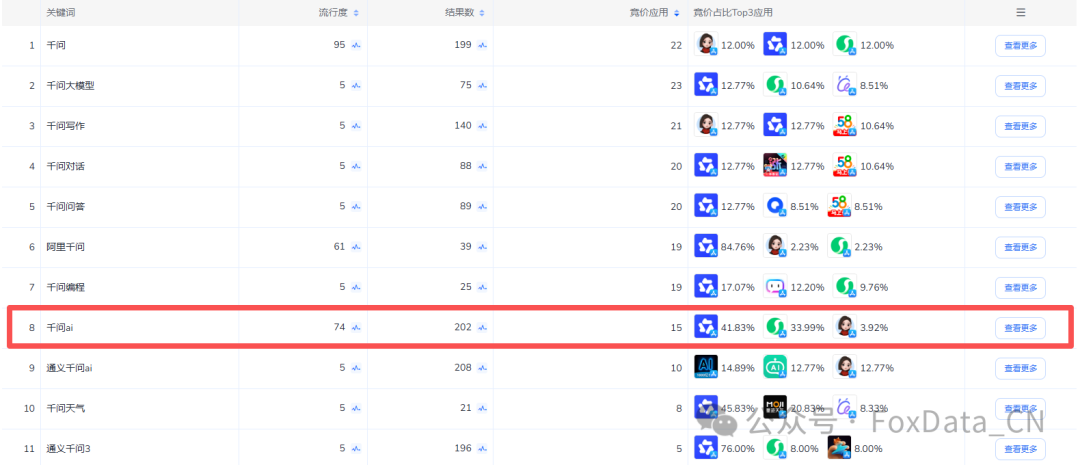The height and width of the screenshot is (465, 1080).
Task: Sort by 竞价应用 column arrows
Action: [x=676, y=13]
